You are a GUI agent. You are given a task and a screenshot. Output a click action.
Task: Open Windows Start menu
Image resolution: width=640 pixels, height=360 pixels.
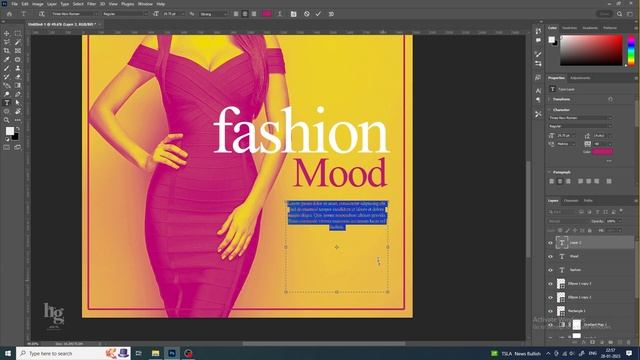8,353
